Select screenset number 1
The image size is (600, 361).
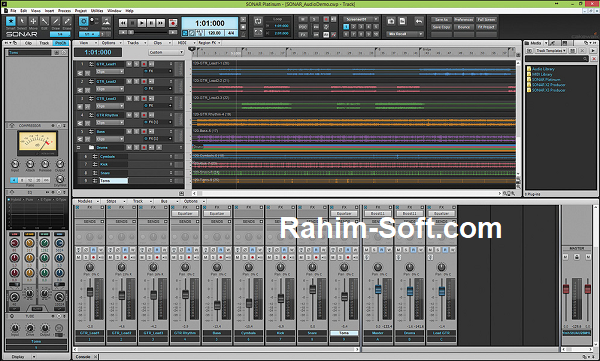tap(346, 27)
